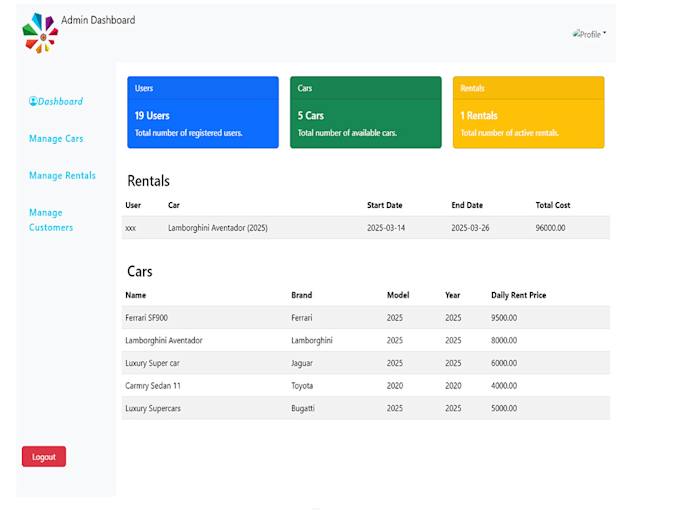Click the Dashboard user icon in sidebar

tap(33, 101)
